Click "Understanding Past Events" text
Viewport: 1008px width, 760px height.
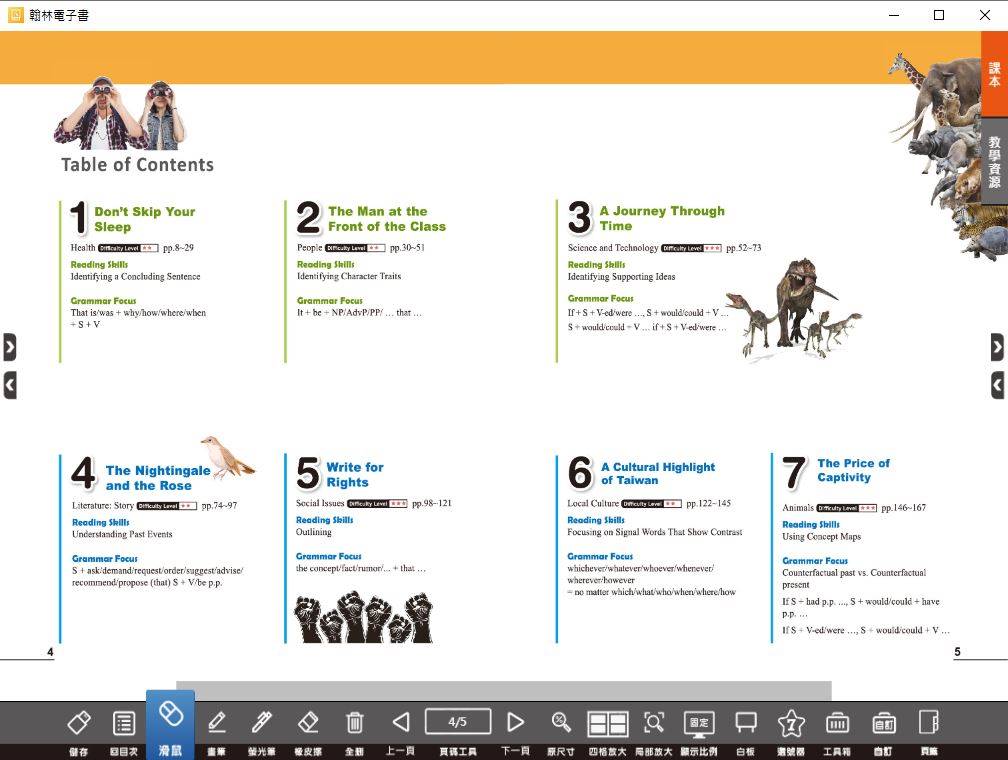click(x=122, y=534)
